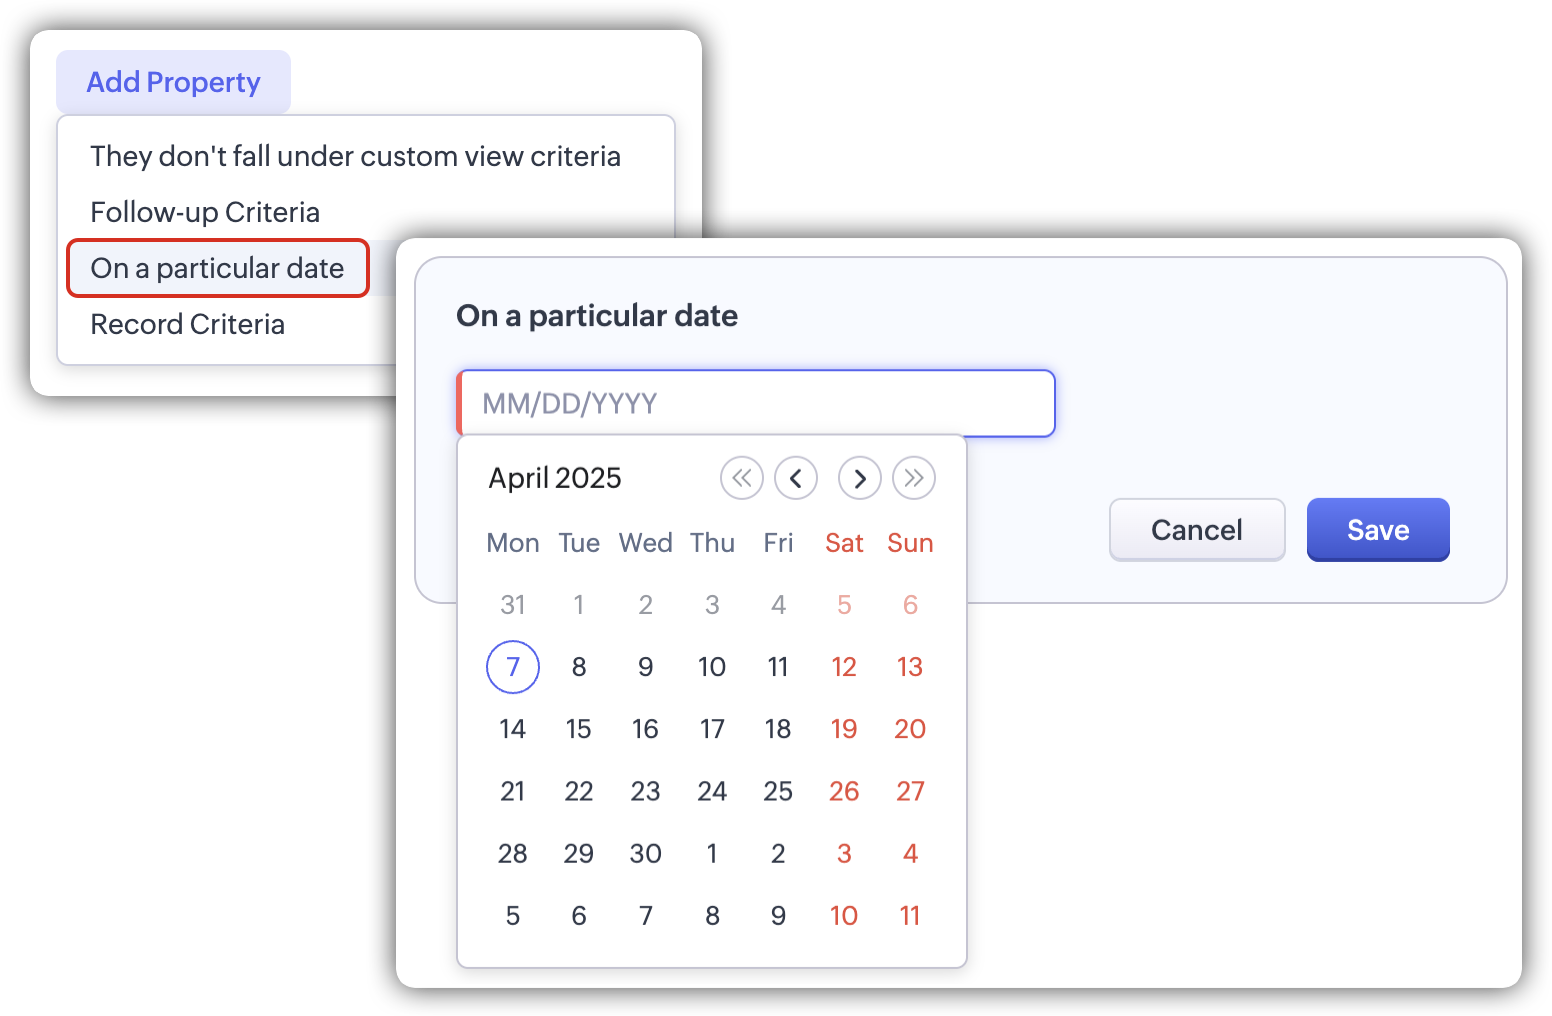
Task: Go to next month in calendar
Action: (860, 478)
